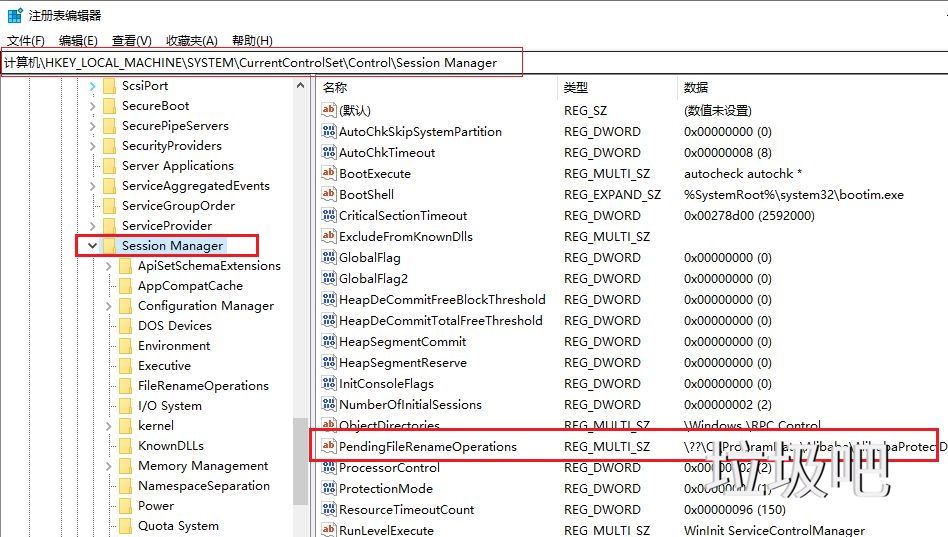This screenshot has height=537, width=948.
Task: Click the string icon beside BootExecute value
Action: pyautogui.click(x=329, y=174)
